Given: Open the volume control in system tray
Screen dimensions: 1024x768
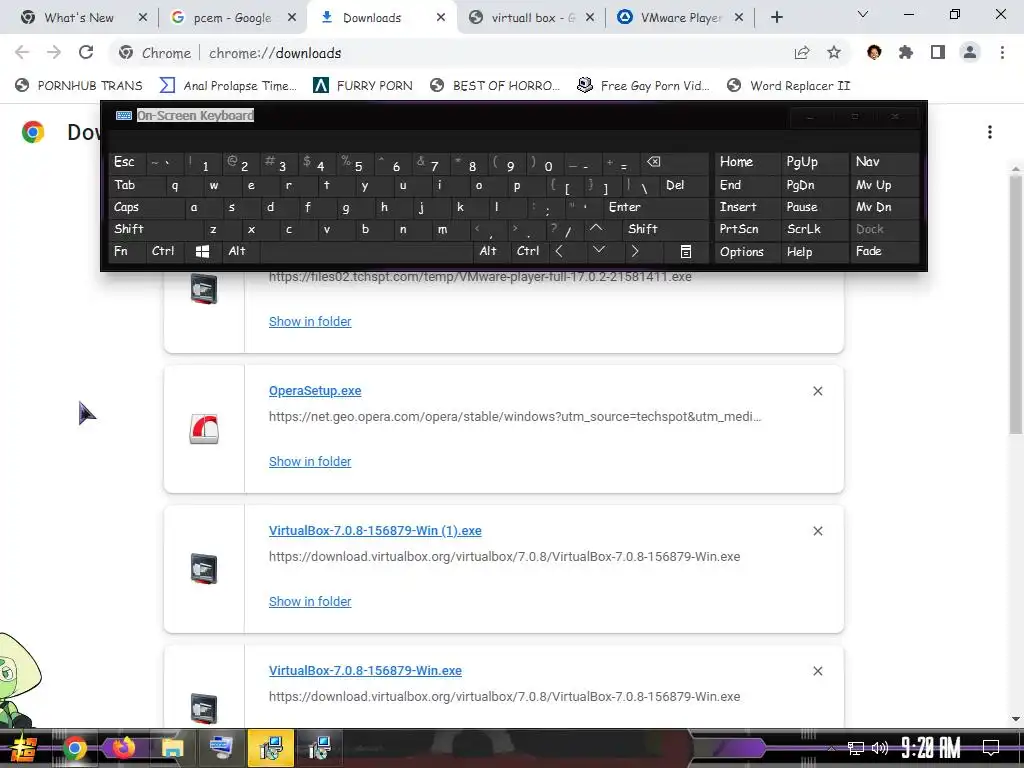Looking at the screenshot, I should (x=880, y=748).
